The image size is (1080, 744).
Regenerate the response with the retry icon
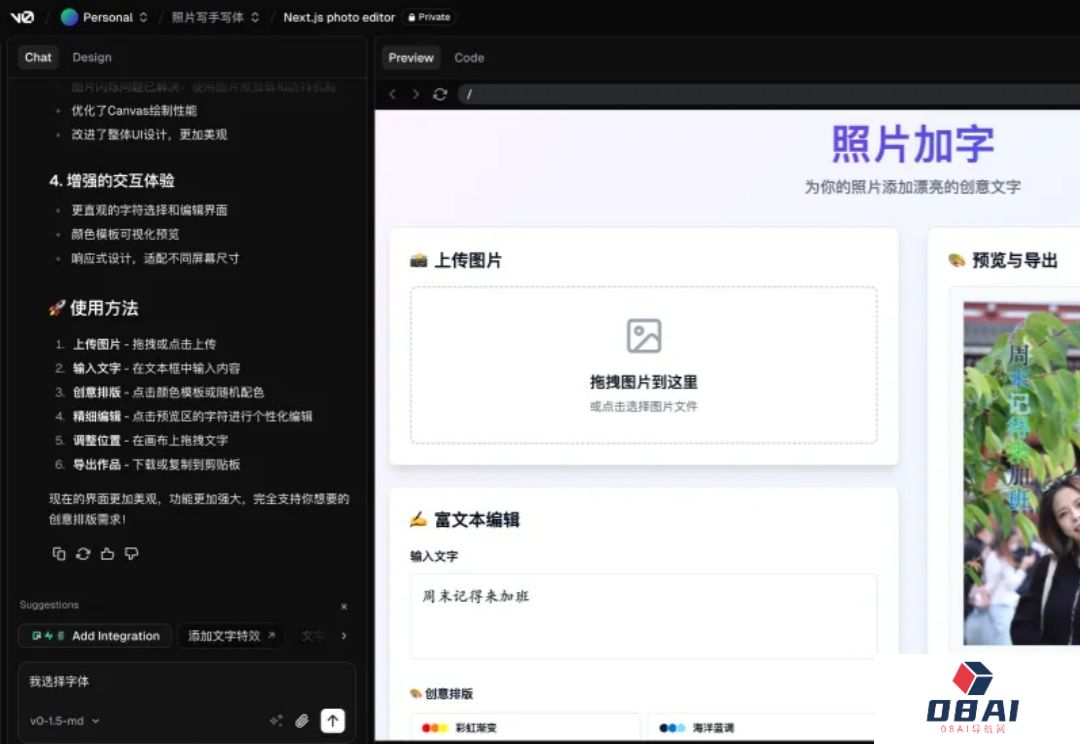tap(83, 554)
